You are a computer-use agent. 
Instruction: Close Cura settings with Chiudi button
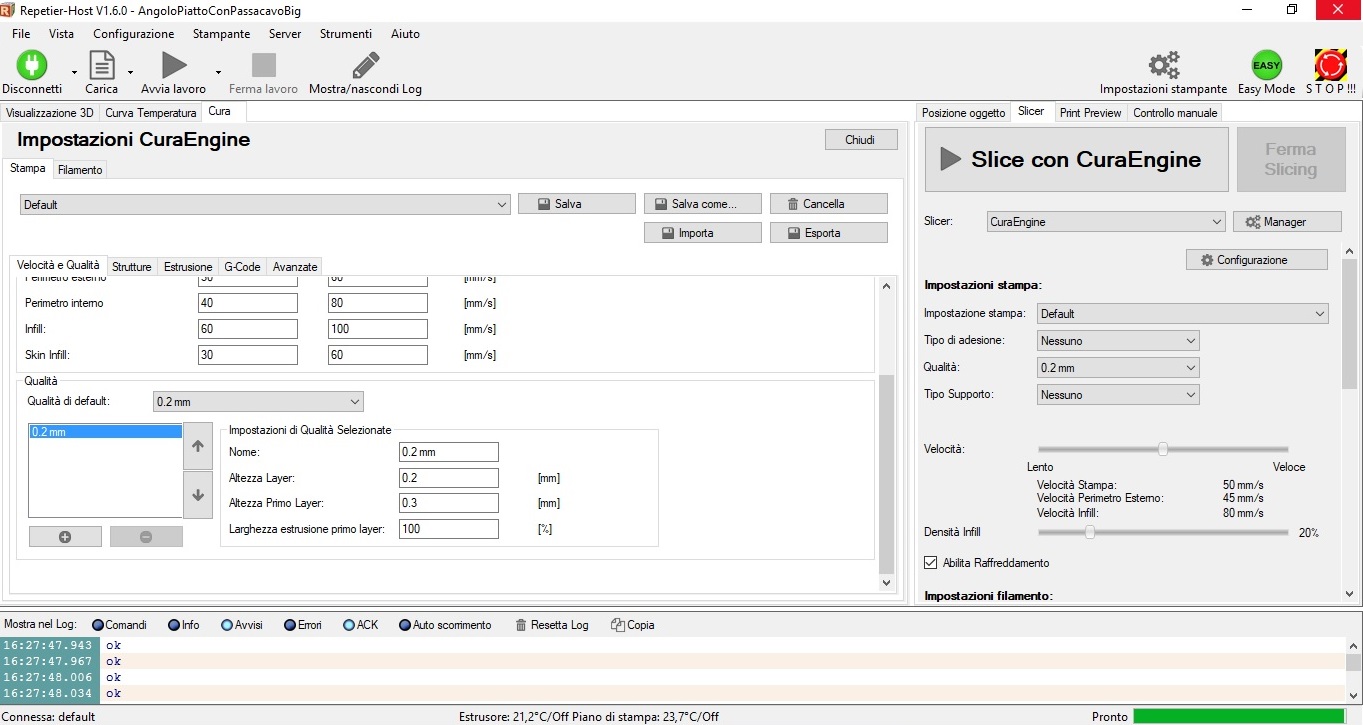(861, 140)
